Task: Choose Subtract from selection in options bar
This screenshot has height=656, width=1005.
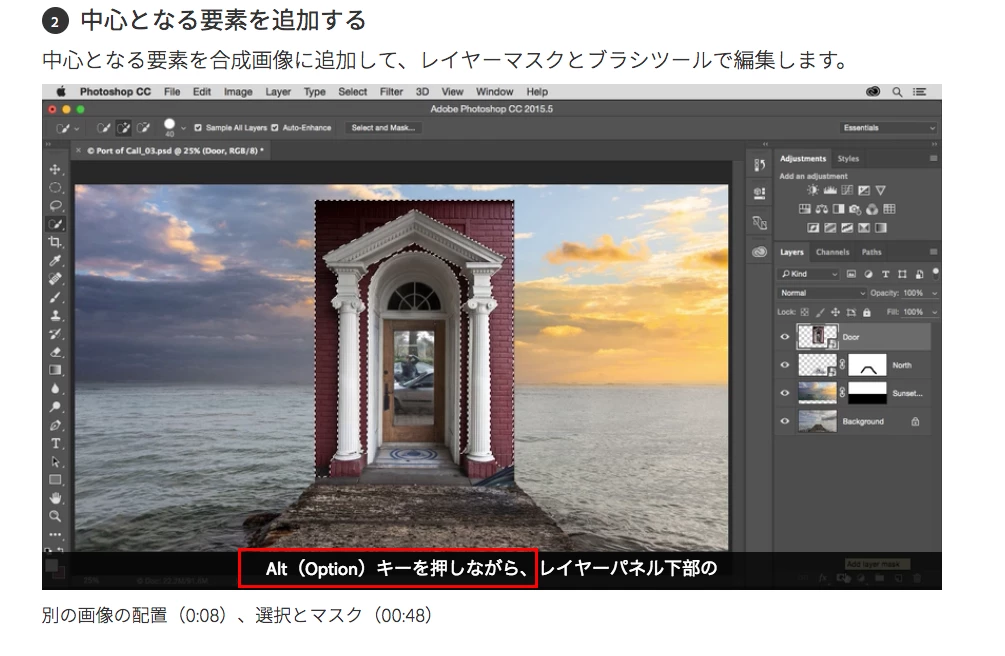Action: 144,128
